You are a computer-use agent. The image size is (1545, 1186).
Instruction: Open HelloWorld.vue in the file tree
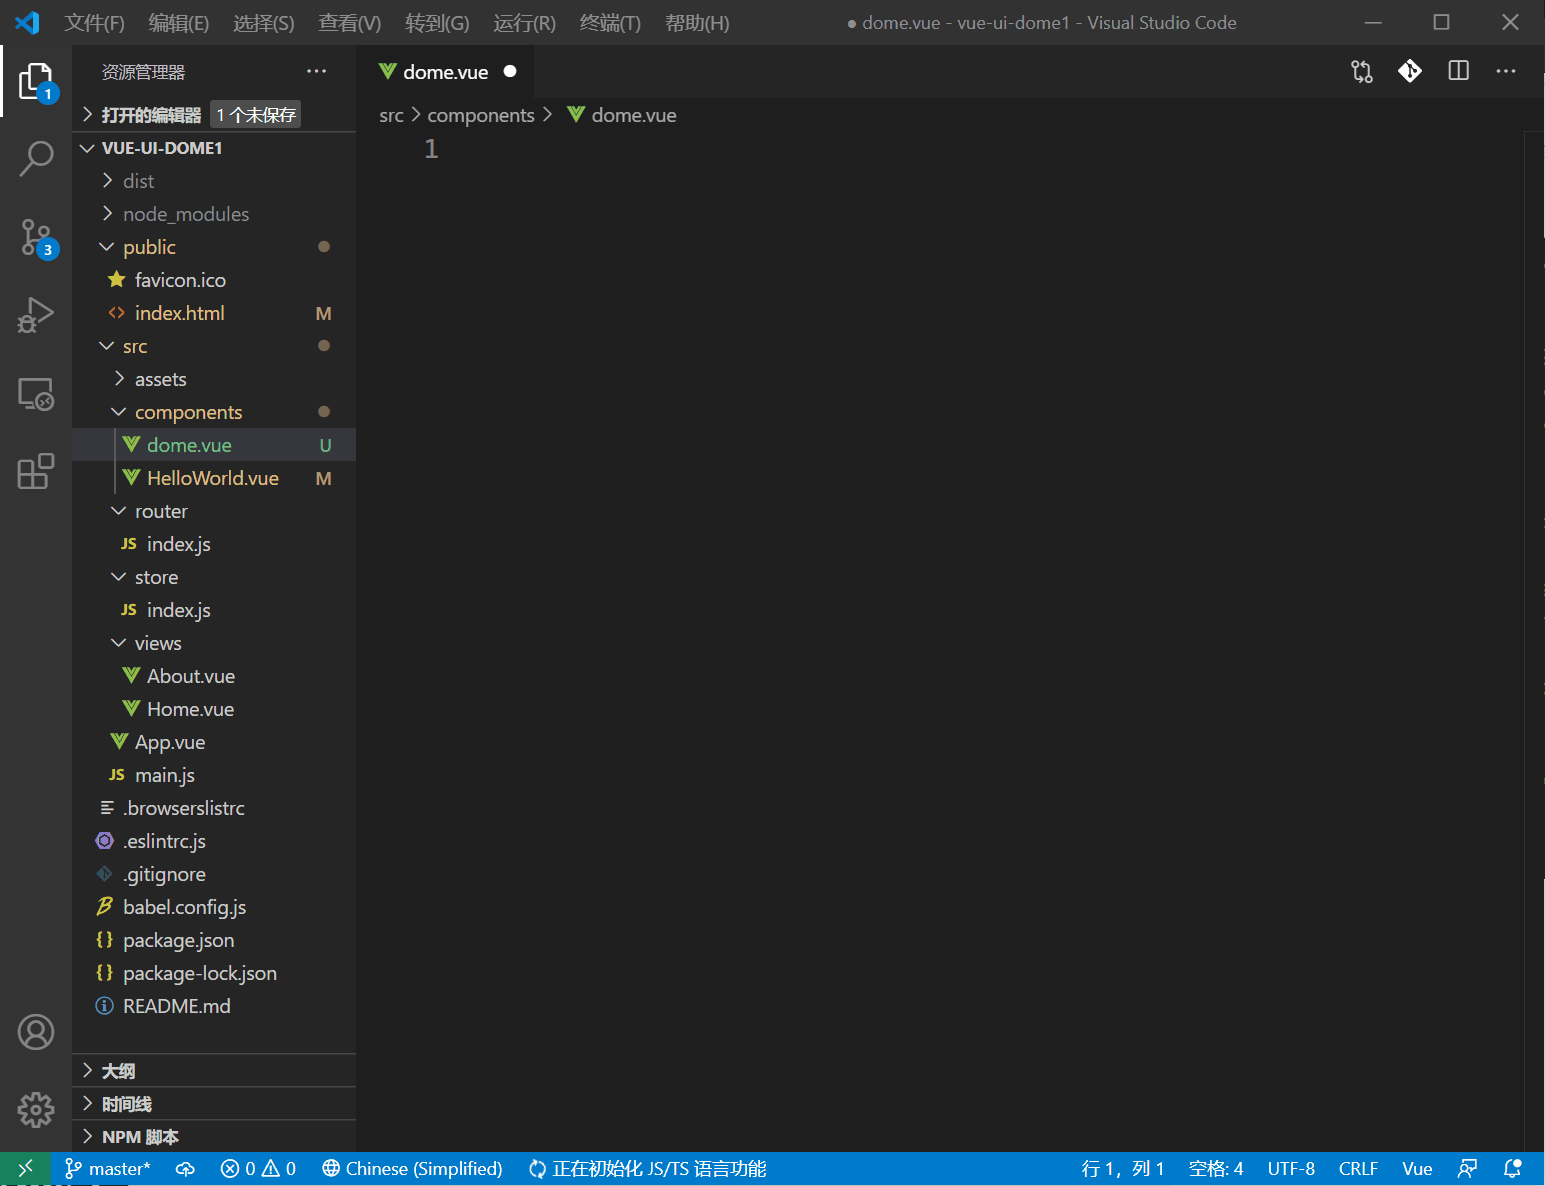[212, 478]
